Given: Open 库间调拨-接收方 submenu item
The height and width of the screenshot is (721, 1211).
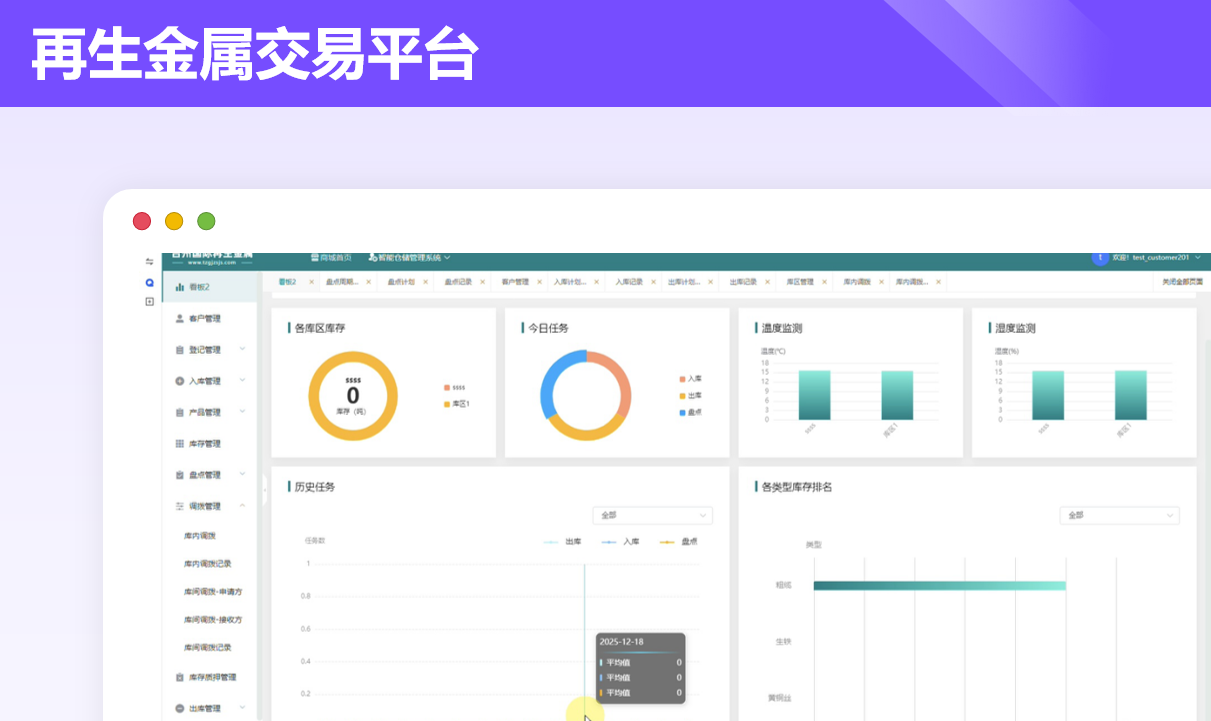Looking at the screenshot, I should click(x=213, y=619).
